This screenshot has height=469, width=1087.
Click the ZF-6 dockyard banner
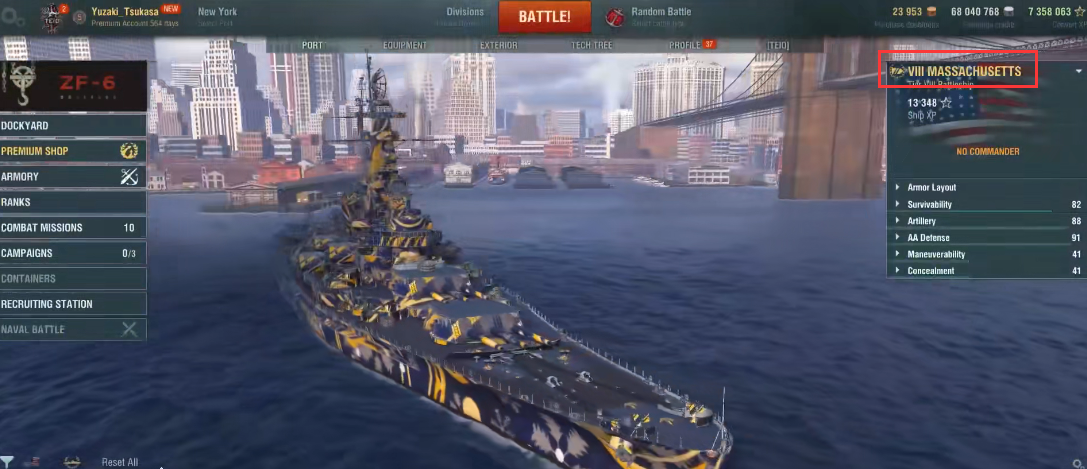point(73,86)
